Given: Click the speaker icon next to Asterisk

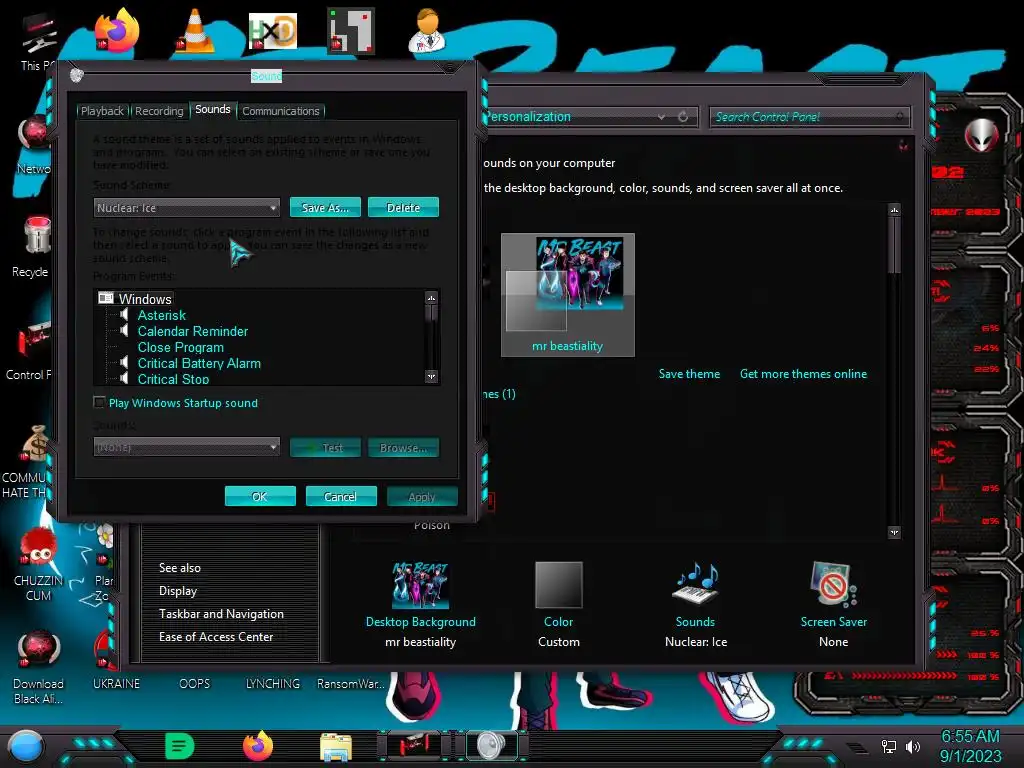Looking at the screenshot, I should coord(124,315).
